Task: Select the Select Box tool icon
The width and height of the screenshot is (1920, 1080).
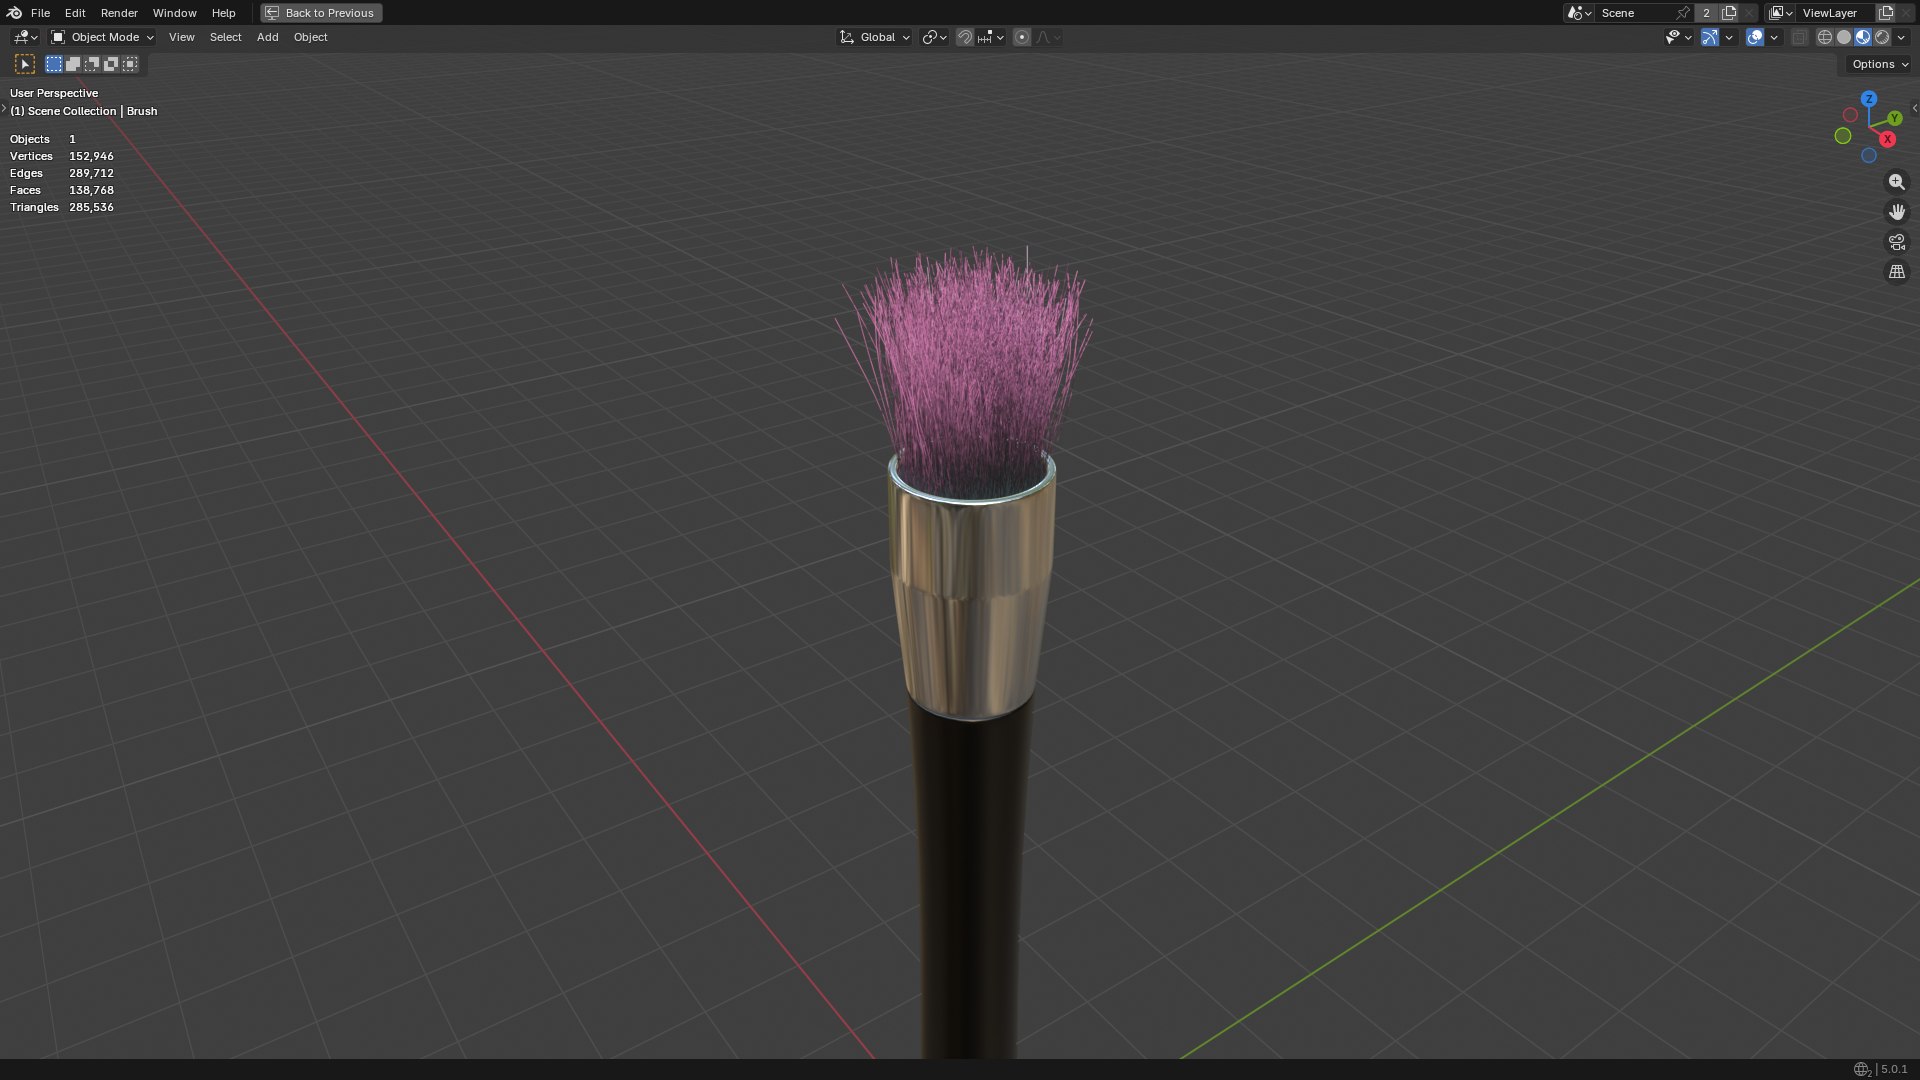Action: point(25,64)
